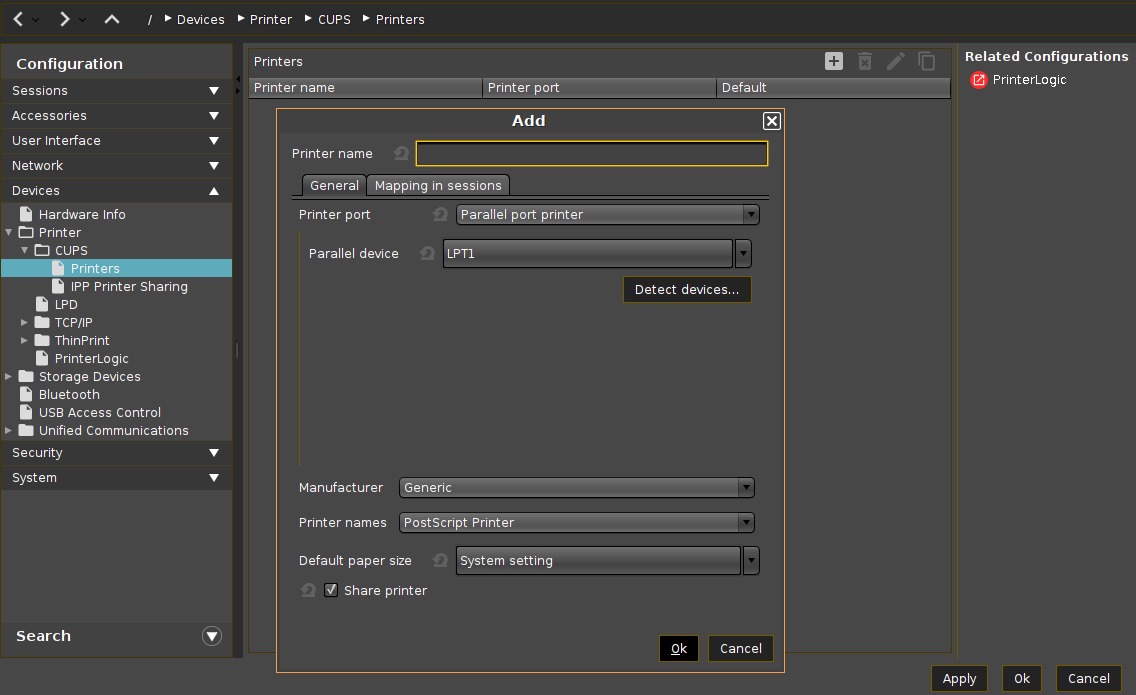Open the Printer names dropdown
Screen dimensions: 1136x695
click(x=577, y=523)
